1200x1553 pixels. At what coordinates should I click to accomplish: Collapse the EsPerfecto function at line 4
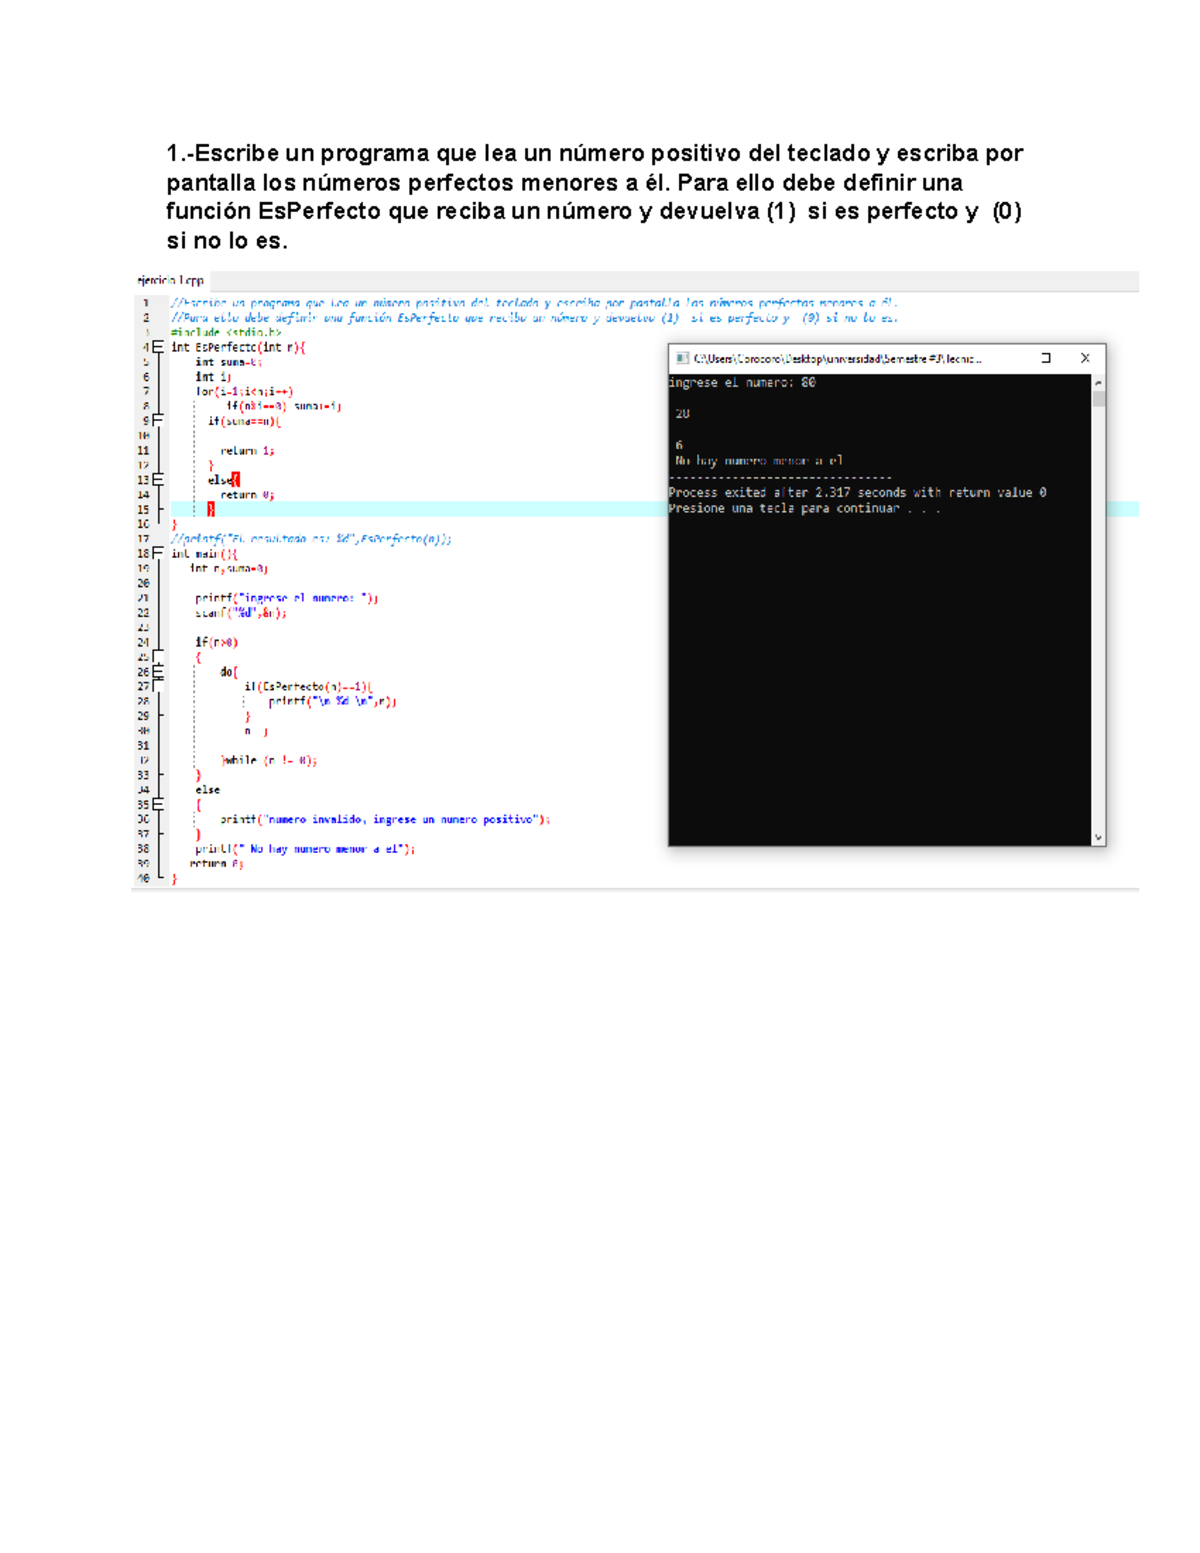pos(158,348)
